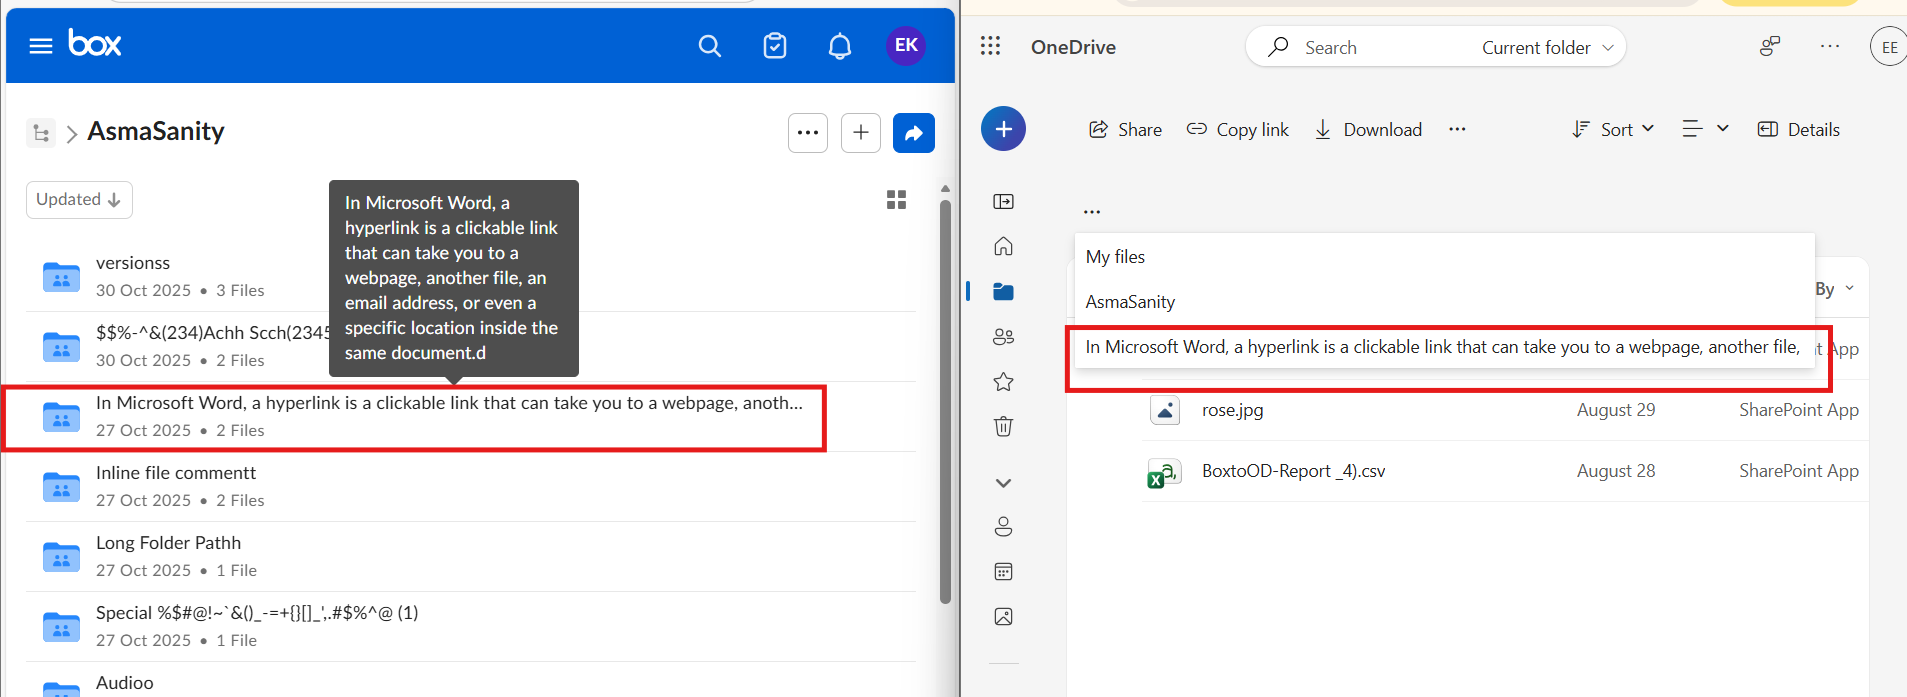Open the Box hamburger menu
The height and width of the screenshot is (697, 1907).
pos(41,46)
